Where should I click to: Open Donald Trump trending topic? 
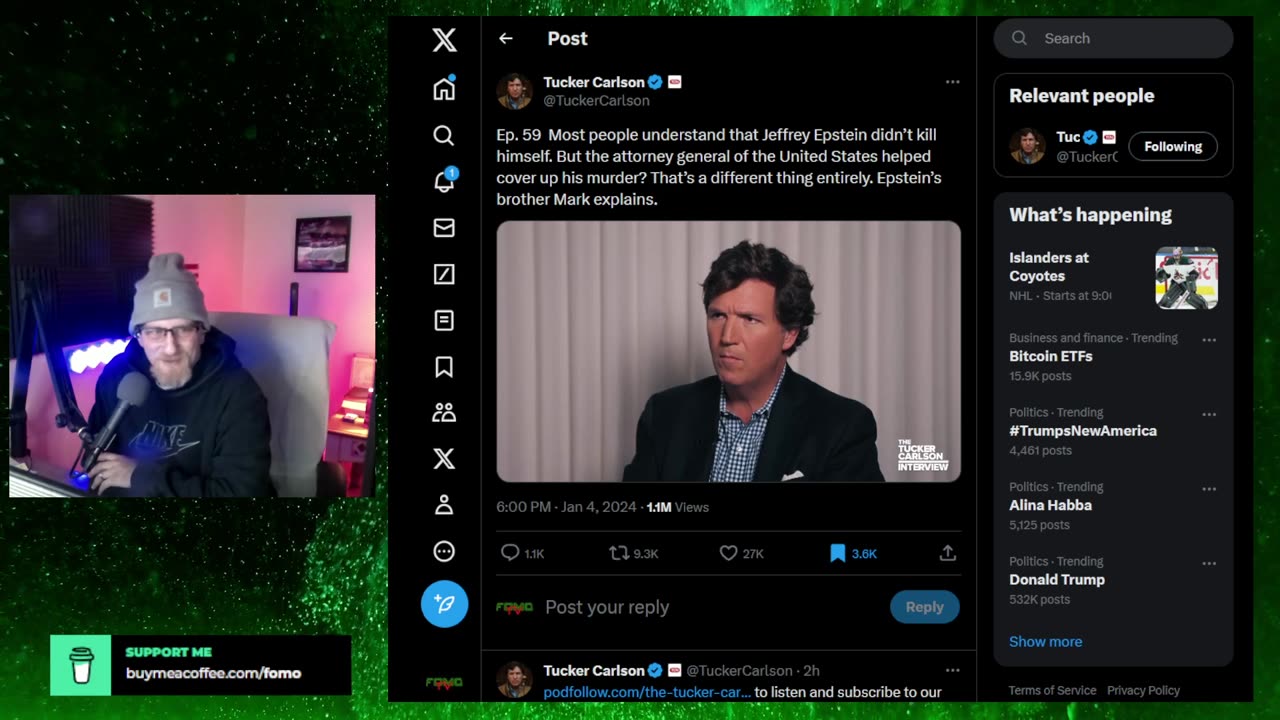click(1056, 580)
